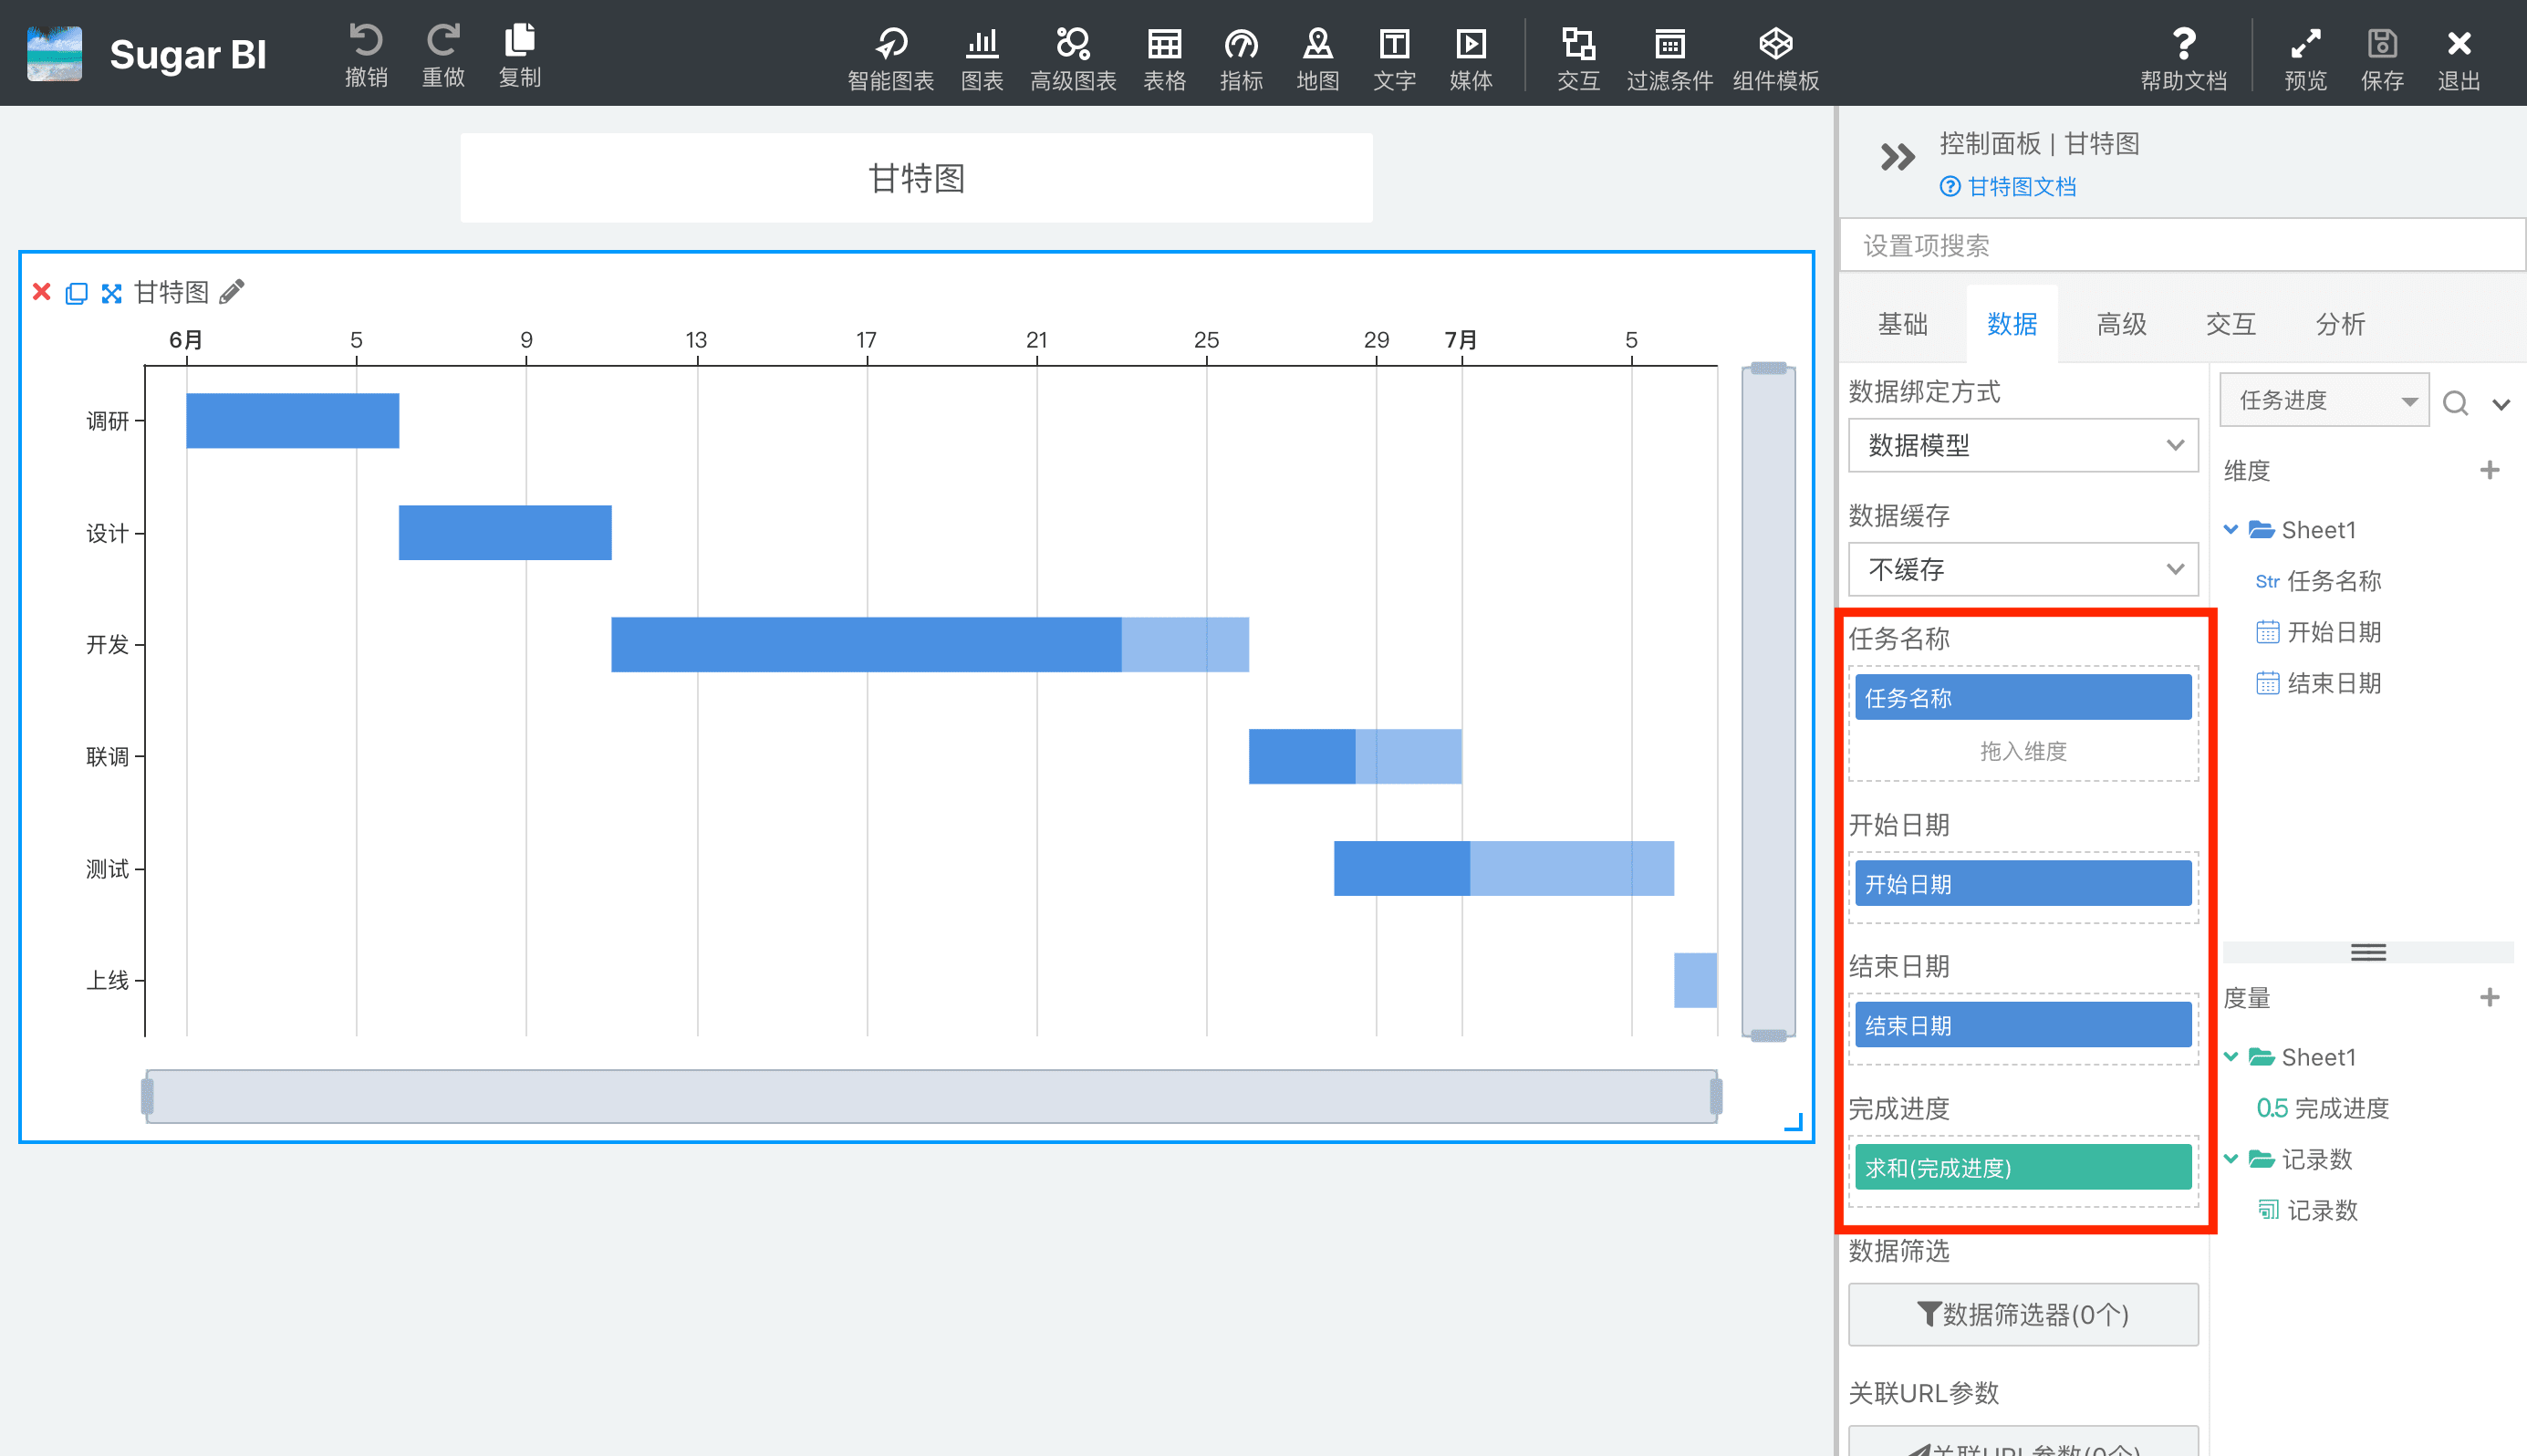Viewport: 2527px width, 1456px height.
Task: Click the left handle of horizontal slider
Action: tap(147, 1096)
